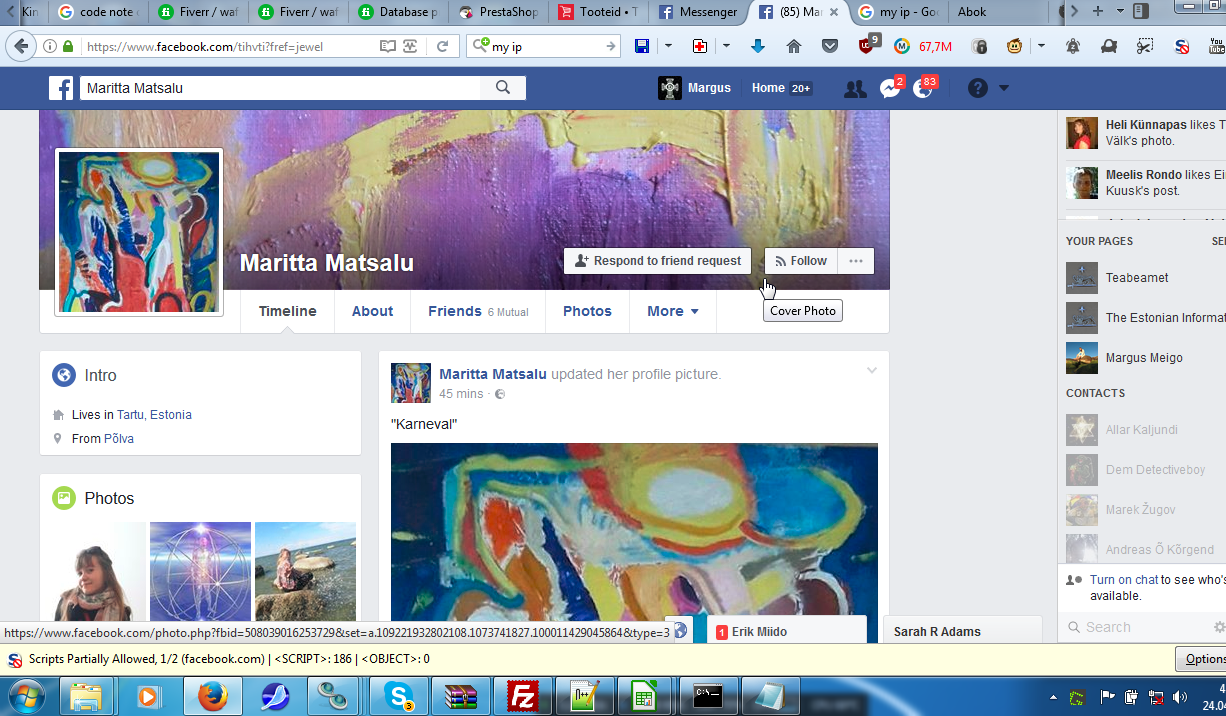Switch to the 'my ip' Google tab
1226x716 pixels.
[899, 12]
